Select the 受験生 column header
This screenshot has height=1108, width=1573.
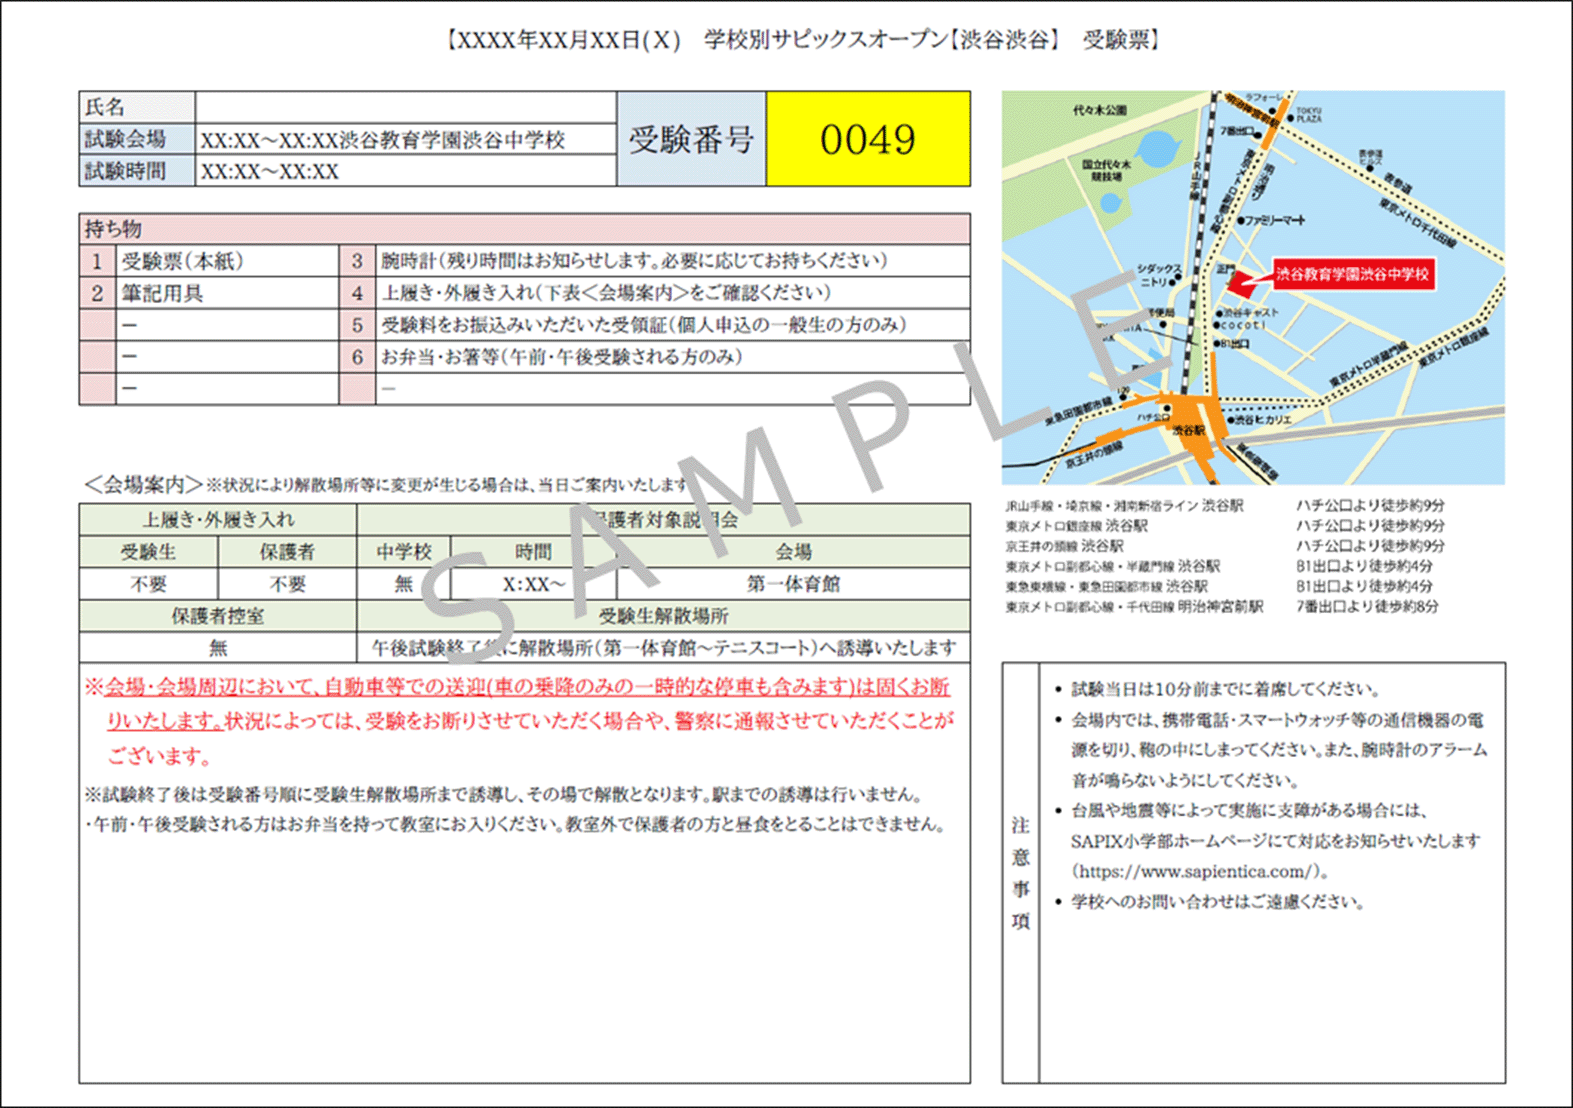point(148,552)
